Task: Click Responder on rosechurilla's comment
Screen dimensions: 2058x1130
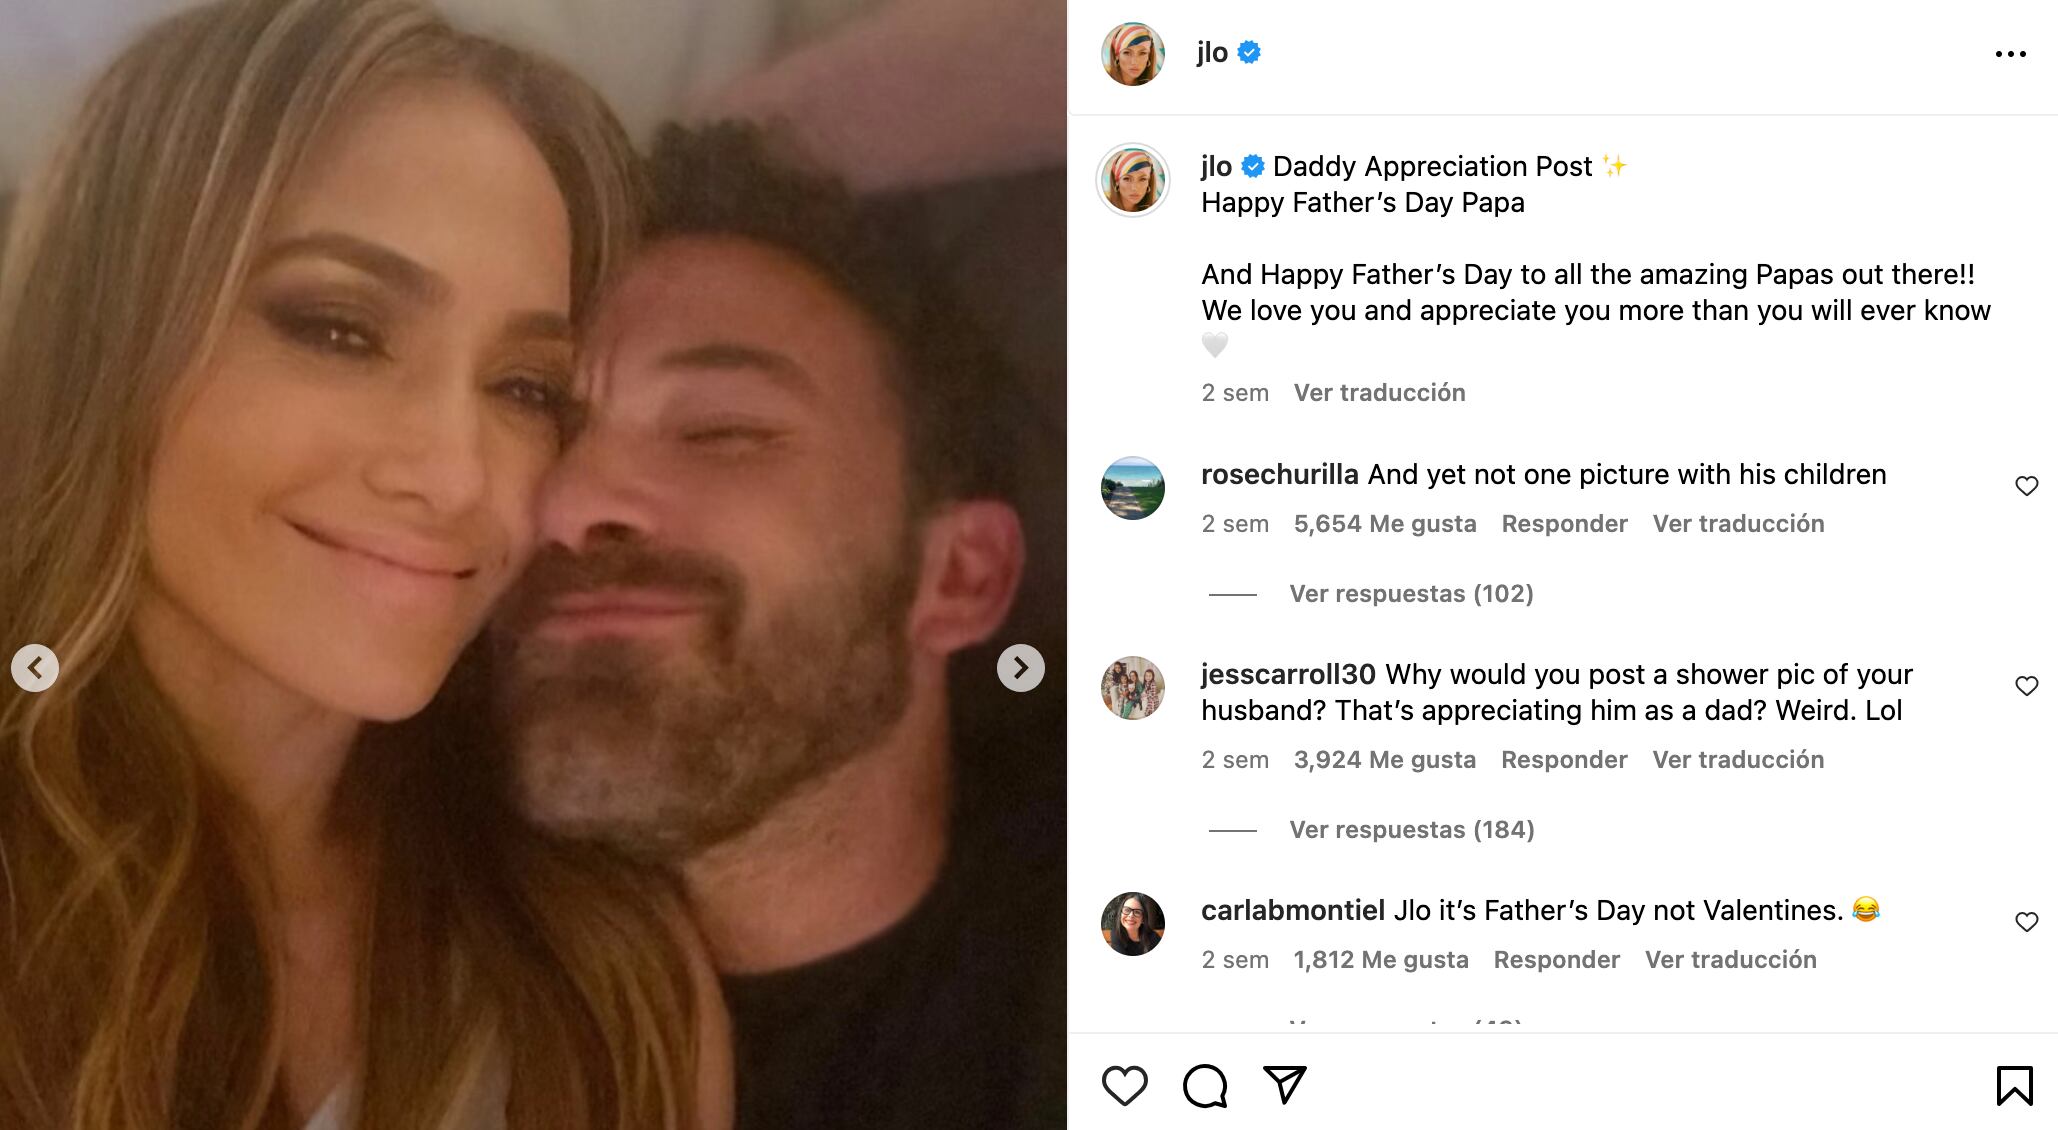Action: point(1564,523)
